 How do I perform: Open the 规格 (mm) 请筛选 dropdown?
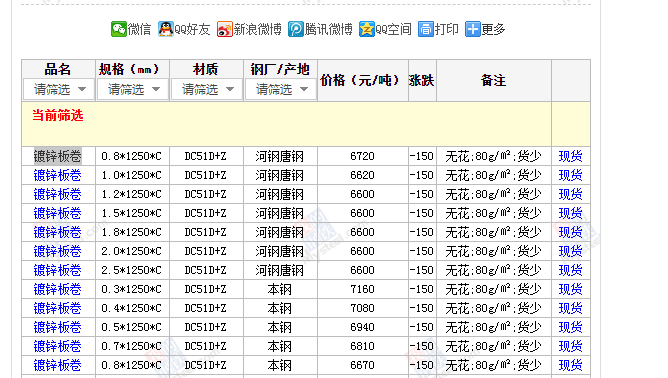tap(132, 89)
